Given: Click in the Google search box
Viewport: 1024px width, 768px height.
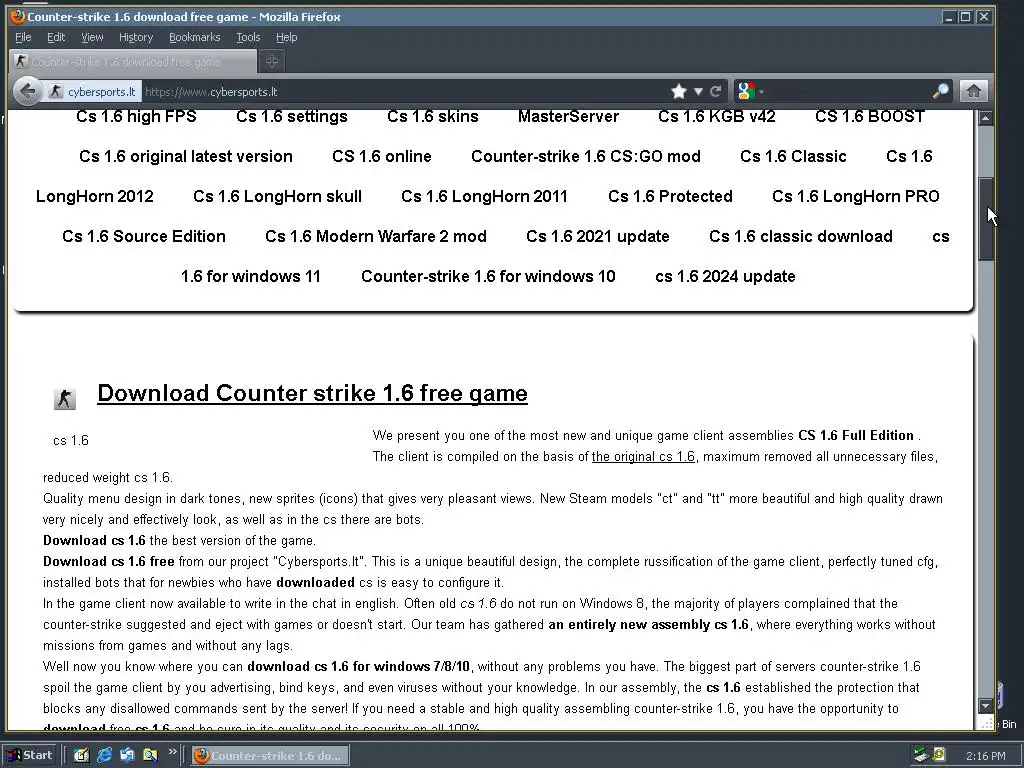Looking at the screenshot, I should pos(849,92).
